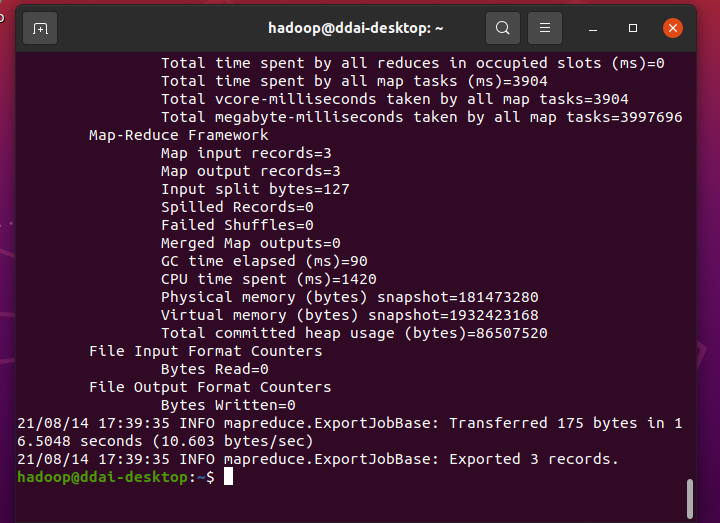Click the hadoop@ddai-desktop title bar text
Image resolution: width=720 pixels, height=523 pixels.
click(x=355, y=28)
